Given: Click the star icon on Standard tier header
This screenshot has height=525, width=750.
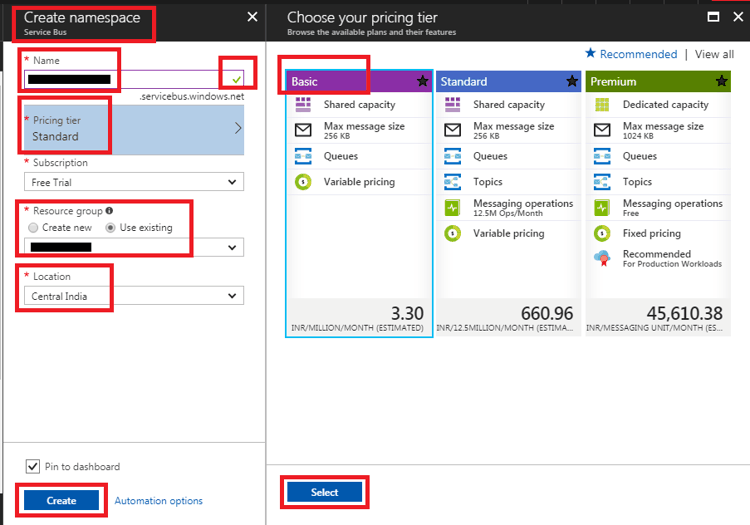Looking at the screenshot, I should pos(572,81).
